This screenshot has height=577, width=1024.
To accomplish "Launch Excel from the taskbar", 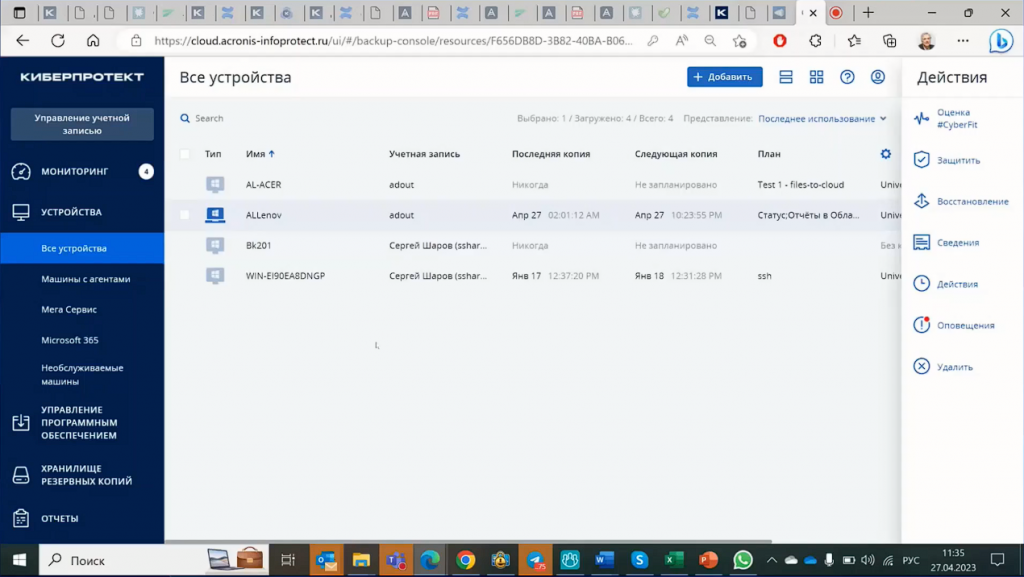I will click(x=673, y=560).
